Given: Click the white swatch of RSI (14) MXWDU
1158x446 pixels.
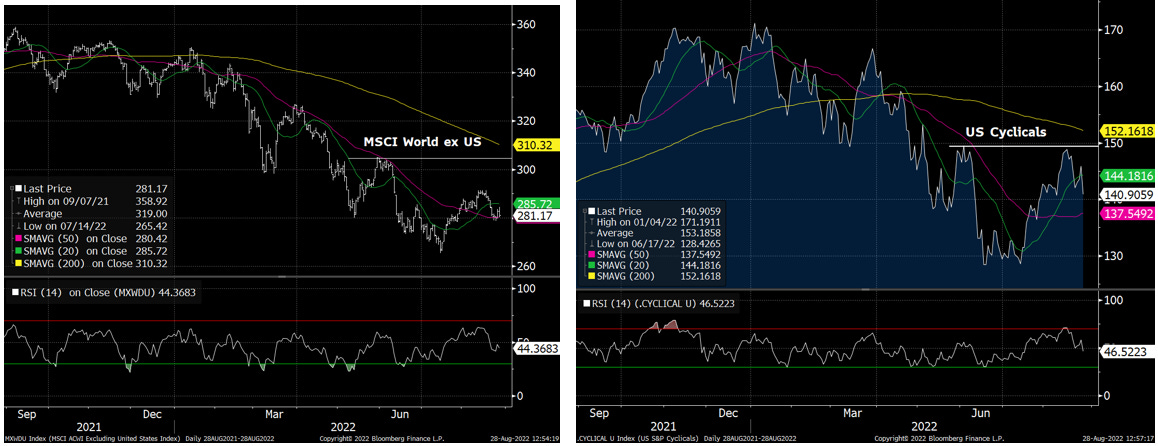Looking at the screenshot, I should tap(16, 292).
